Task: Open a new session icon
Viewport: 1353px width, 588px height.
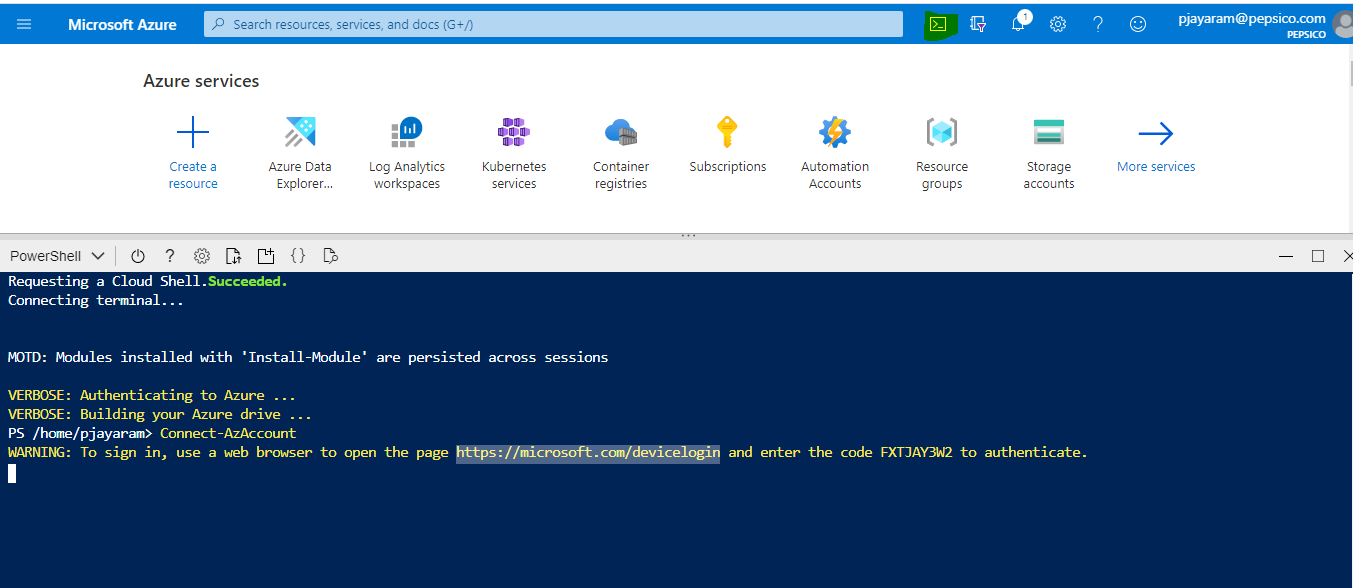Action: [265, 256]
